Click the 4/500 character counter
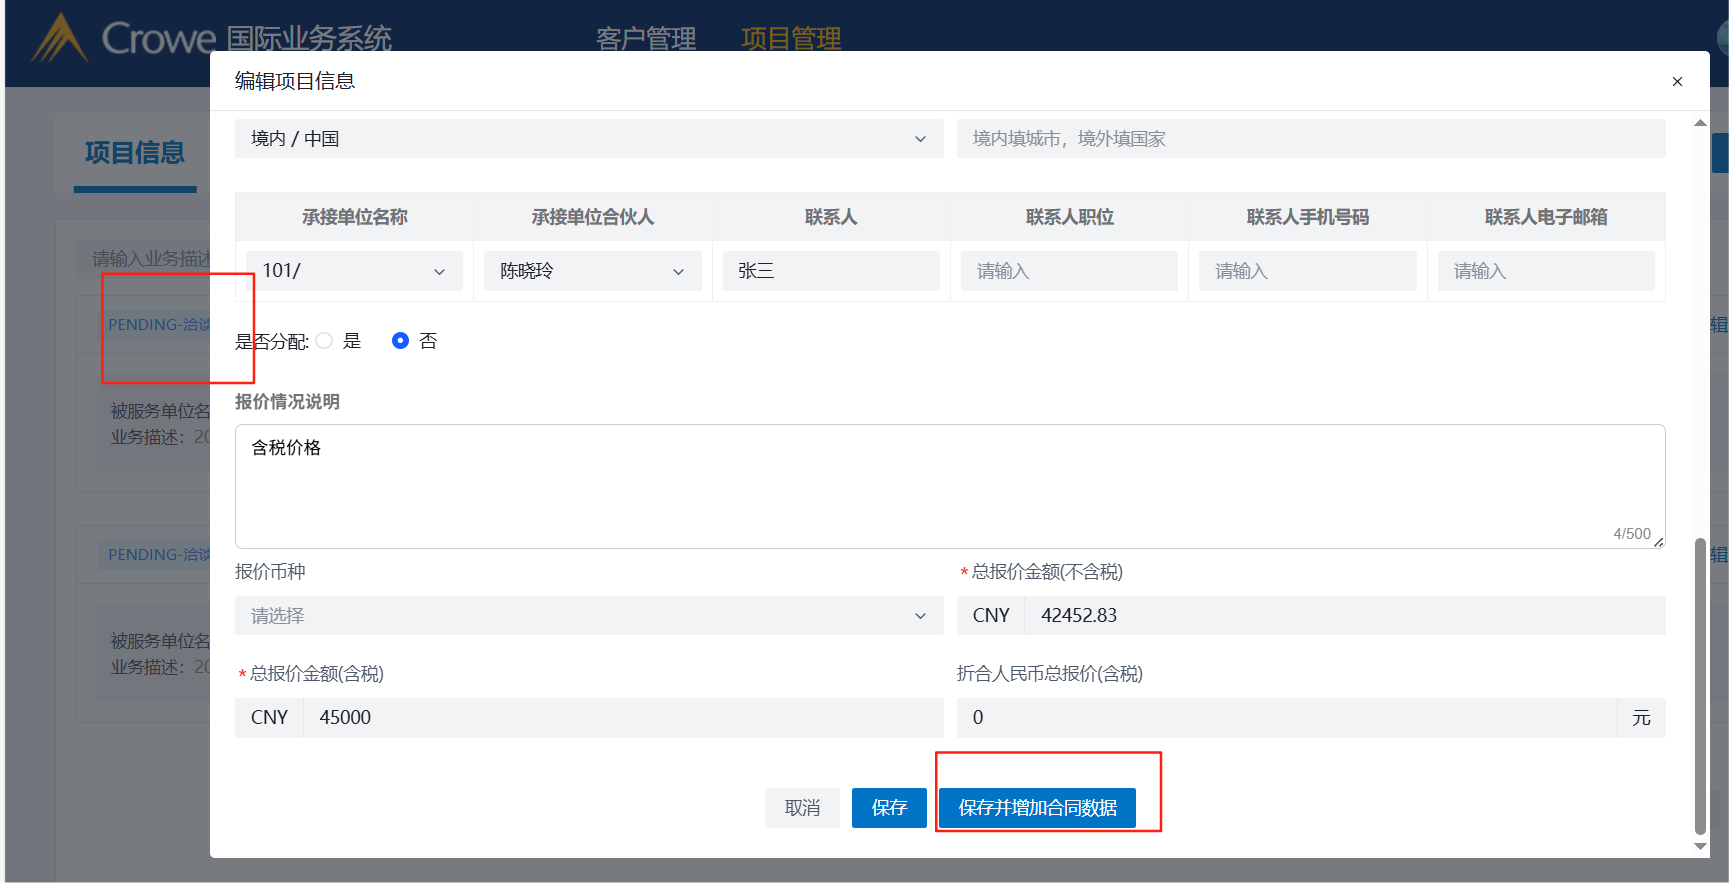 (x=1632, y=534)
